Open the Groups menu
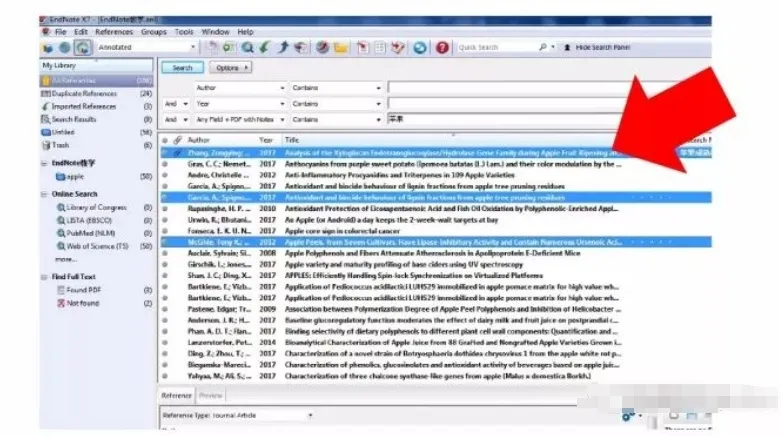This screenshot has width=781, height=436. [154, 32]
